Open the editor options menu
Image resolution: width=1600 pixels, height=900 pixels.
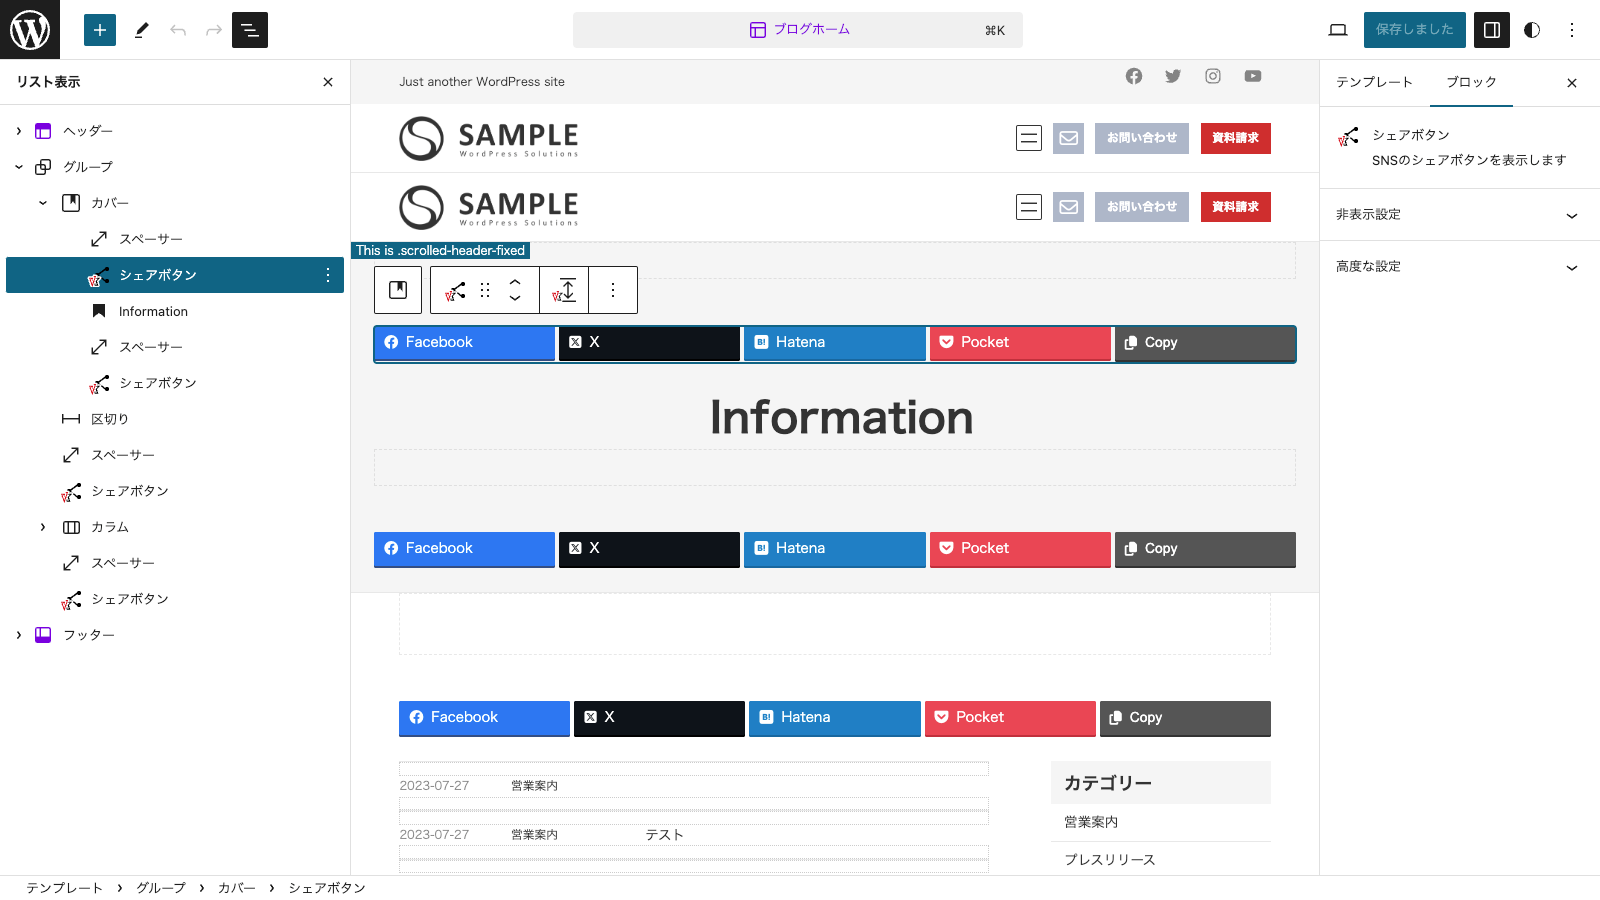pos(1572,30)
